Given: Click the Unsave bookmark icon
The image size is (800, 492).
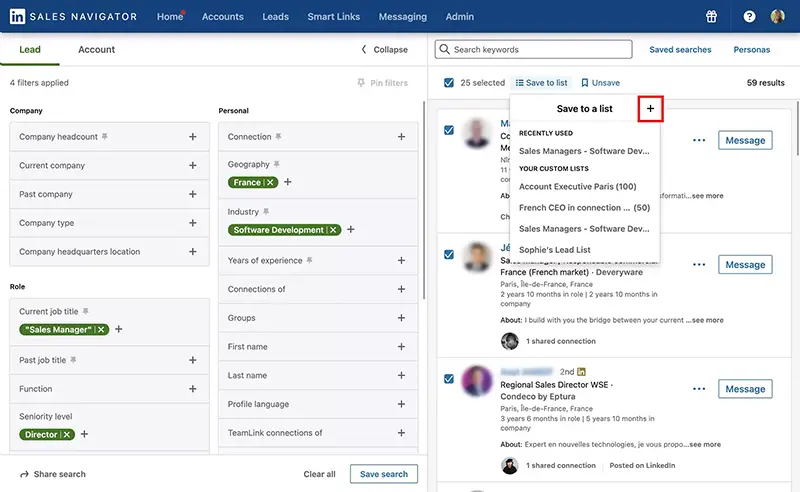Looking at the screenshot, I should (x=585, y=83).
